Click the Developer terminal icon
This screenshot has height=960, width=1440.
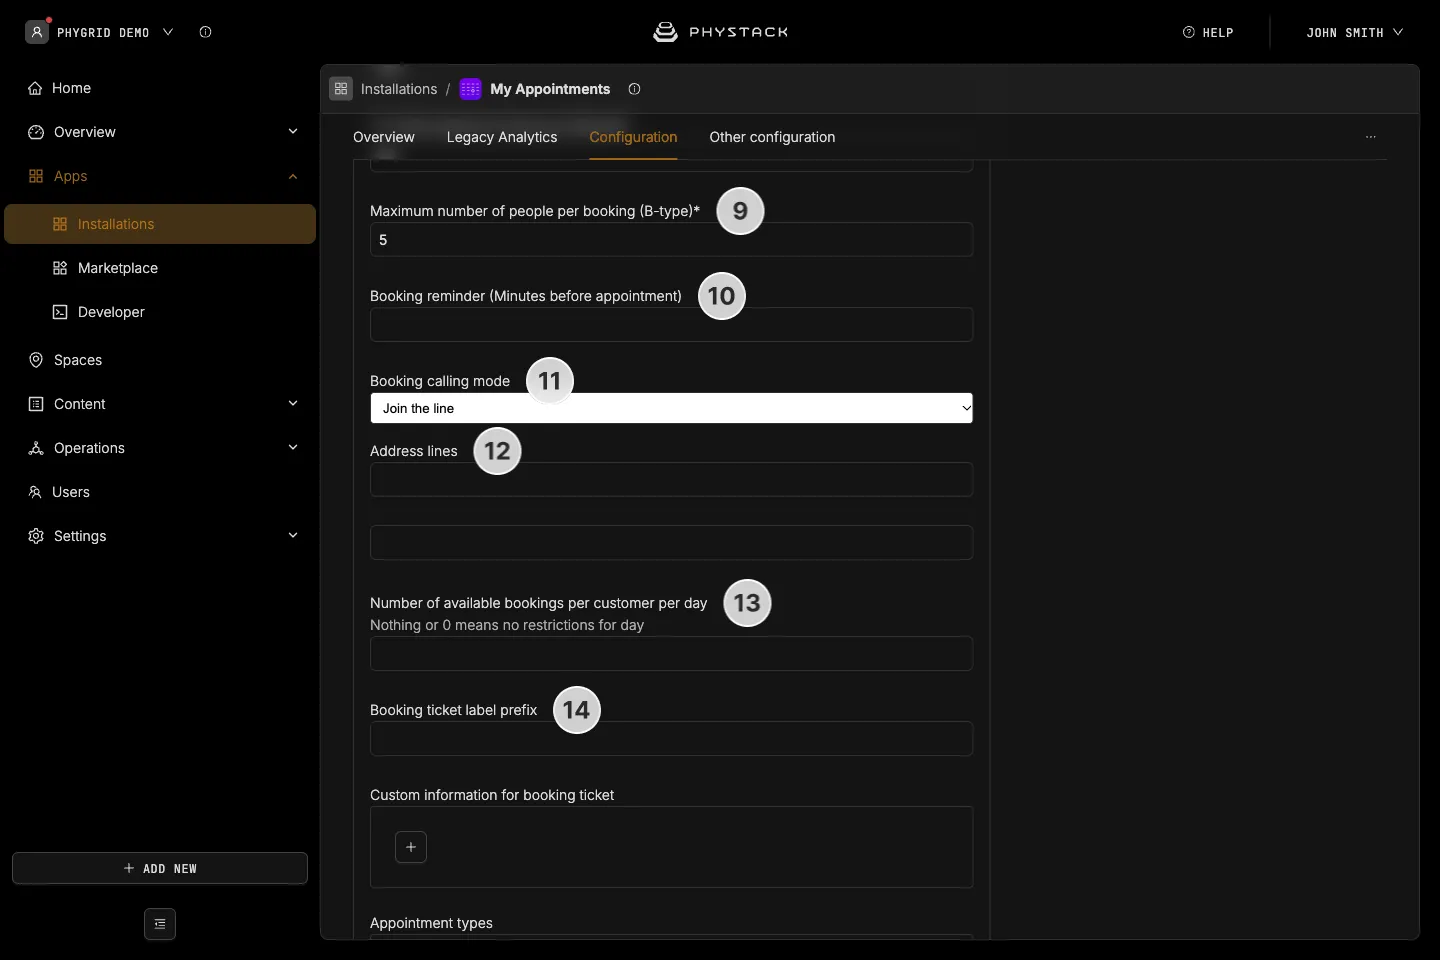pos(60,312)
